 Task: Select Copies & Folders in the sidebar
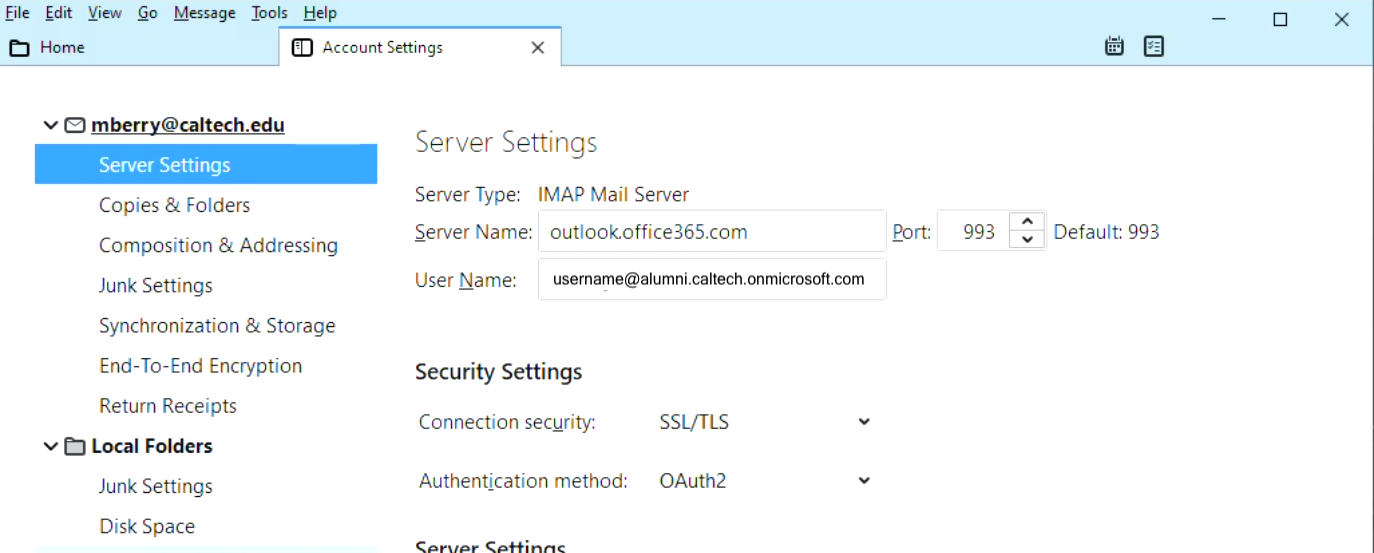tap(174, 205)
